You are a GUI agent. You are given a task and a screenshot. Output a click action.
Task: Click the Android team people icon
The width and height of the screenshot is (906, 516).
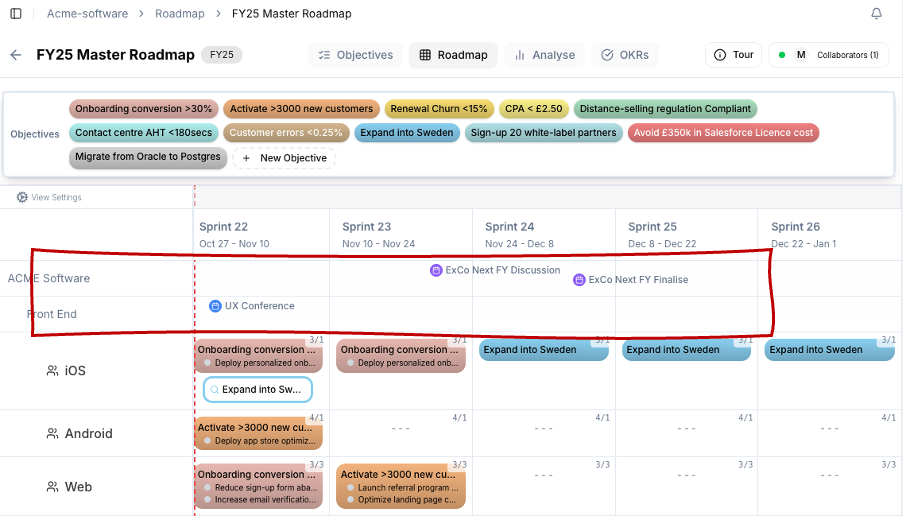tap(52, 434)
